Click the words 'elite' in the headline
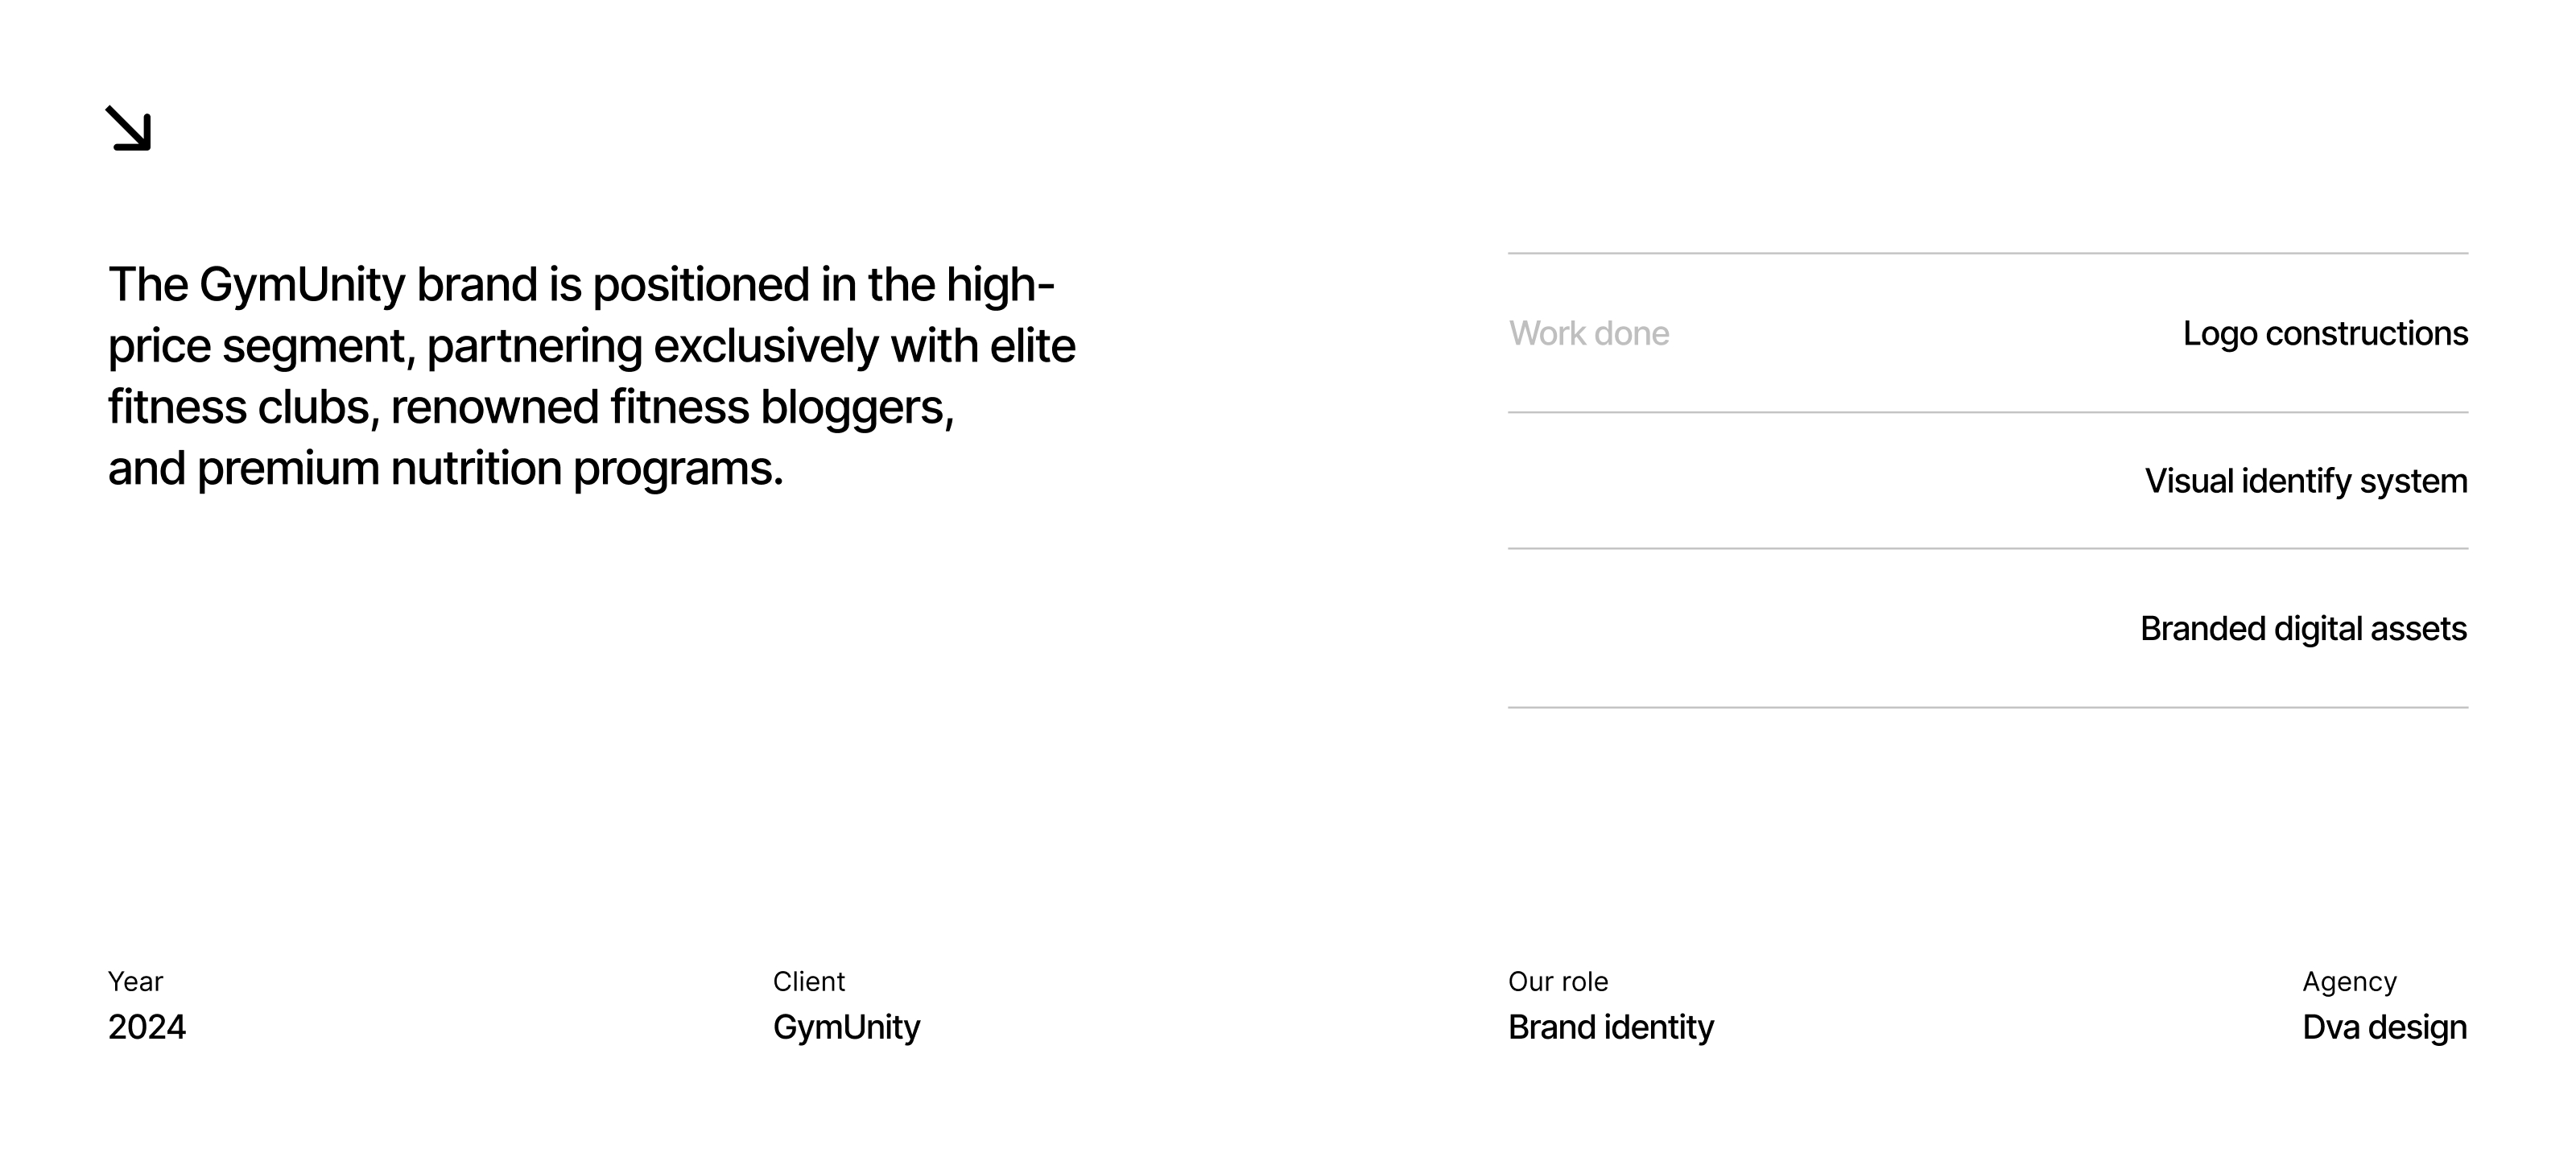The image size is (2576, 1153). click(x=1032, y=346)
